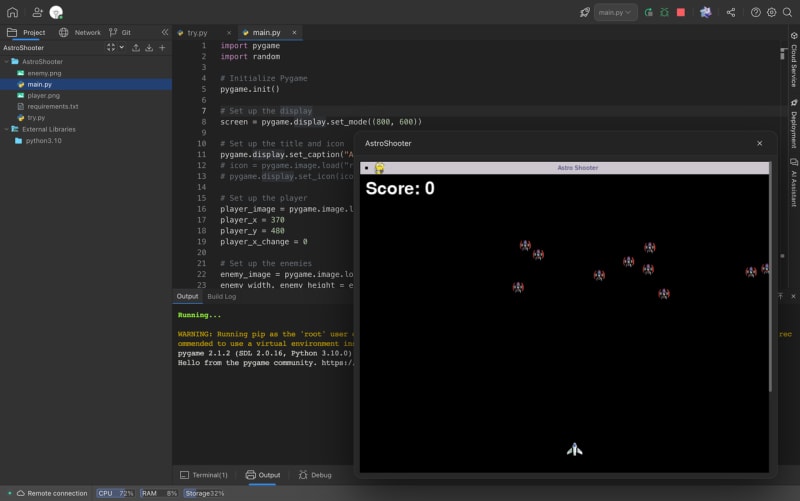The image size is (800, 501).
Task: Click the locate file crosshair icon
Action: [x=110, y=47]
